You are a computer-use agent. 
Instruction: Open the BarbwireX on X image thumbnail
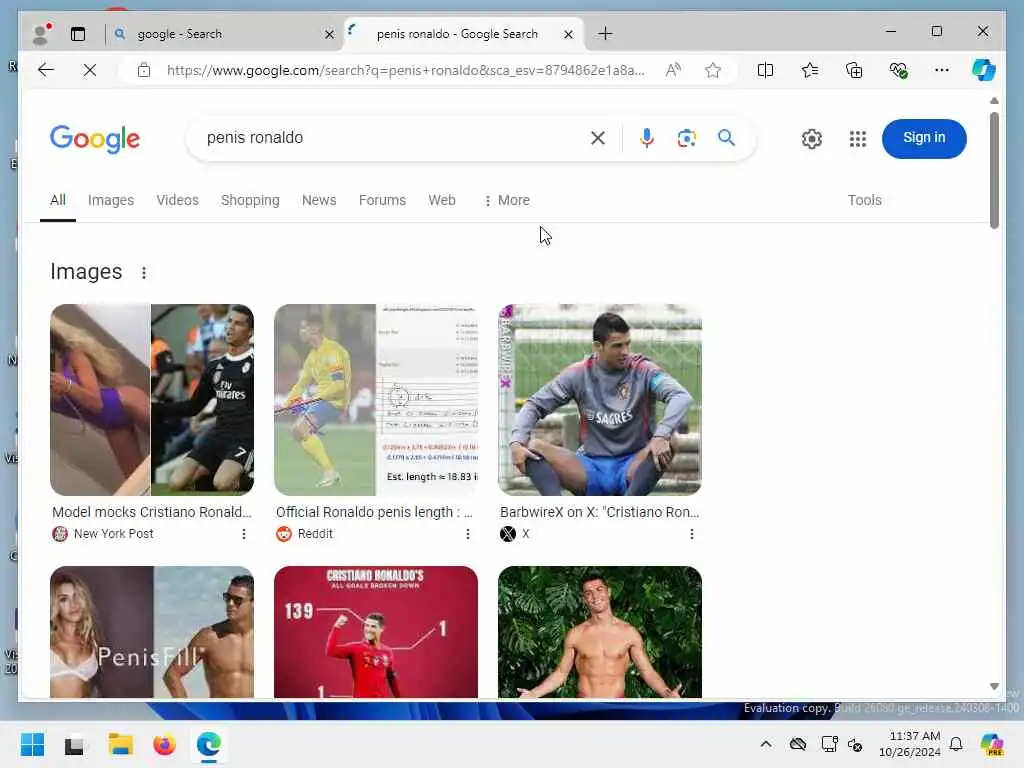click(x=600, y=400)
